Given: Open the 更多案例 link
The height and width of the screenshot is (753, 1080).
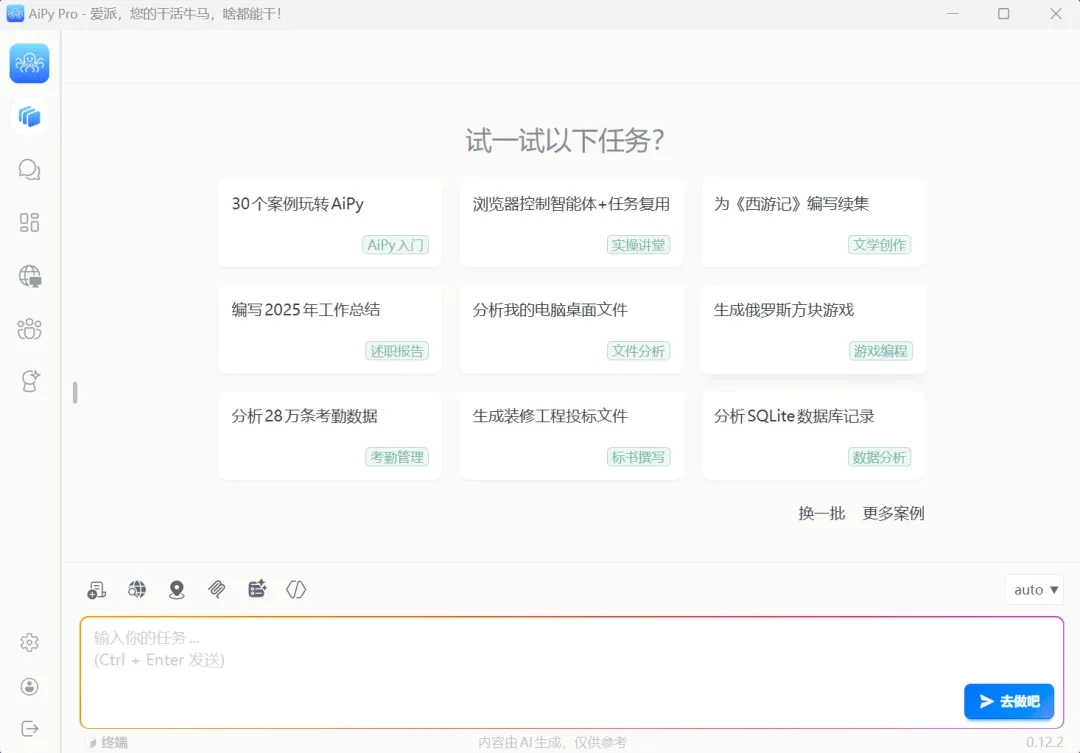Looking at the screenshot, I should pos(893,513).
